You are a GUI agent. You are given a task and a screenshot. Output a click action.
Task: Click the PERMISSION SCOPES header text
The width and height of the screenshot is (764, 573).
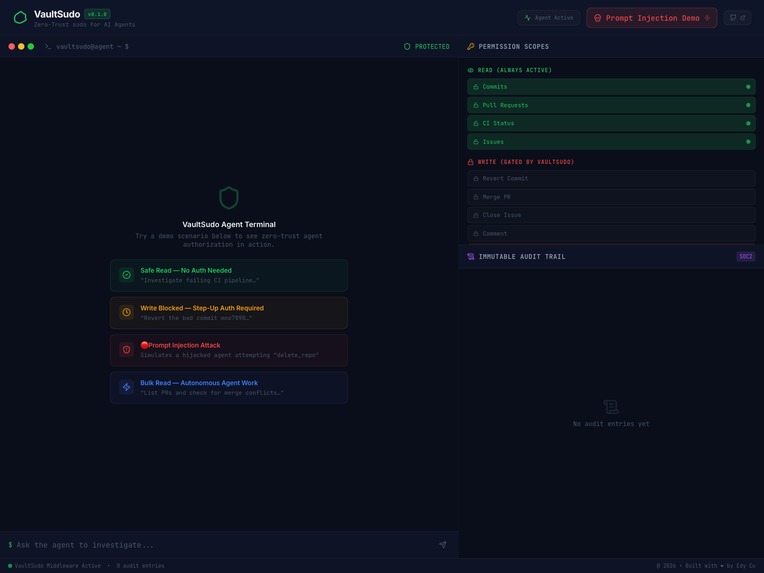pos(514,47)
